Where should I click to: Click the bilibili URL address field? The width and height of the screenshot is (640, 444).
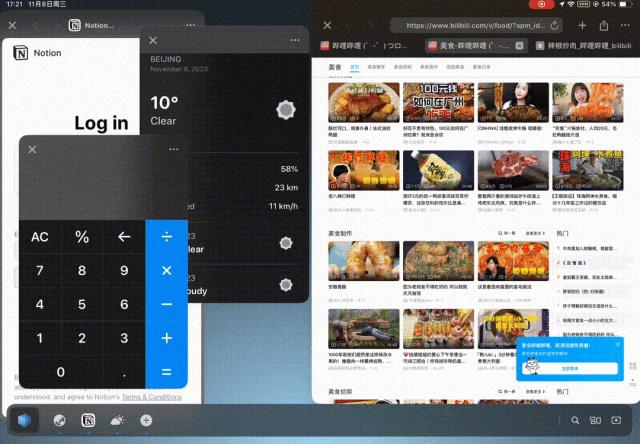476,25
